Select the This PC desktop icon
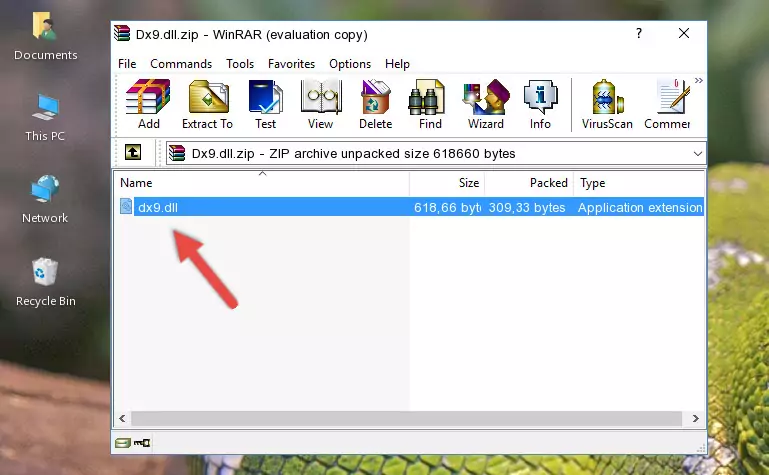769x475 pixels. [x=45, y=117]
